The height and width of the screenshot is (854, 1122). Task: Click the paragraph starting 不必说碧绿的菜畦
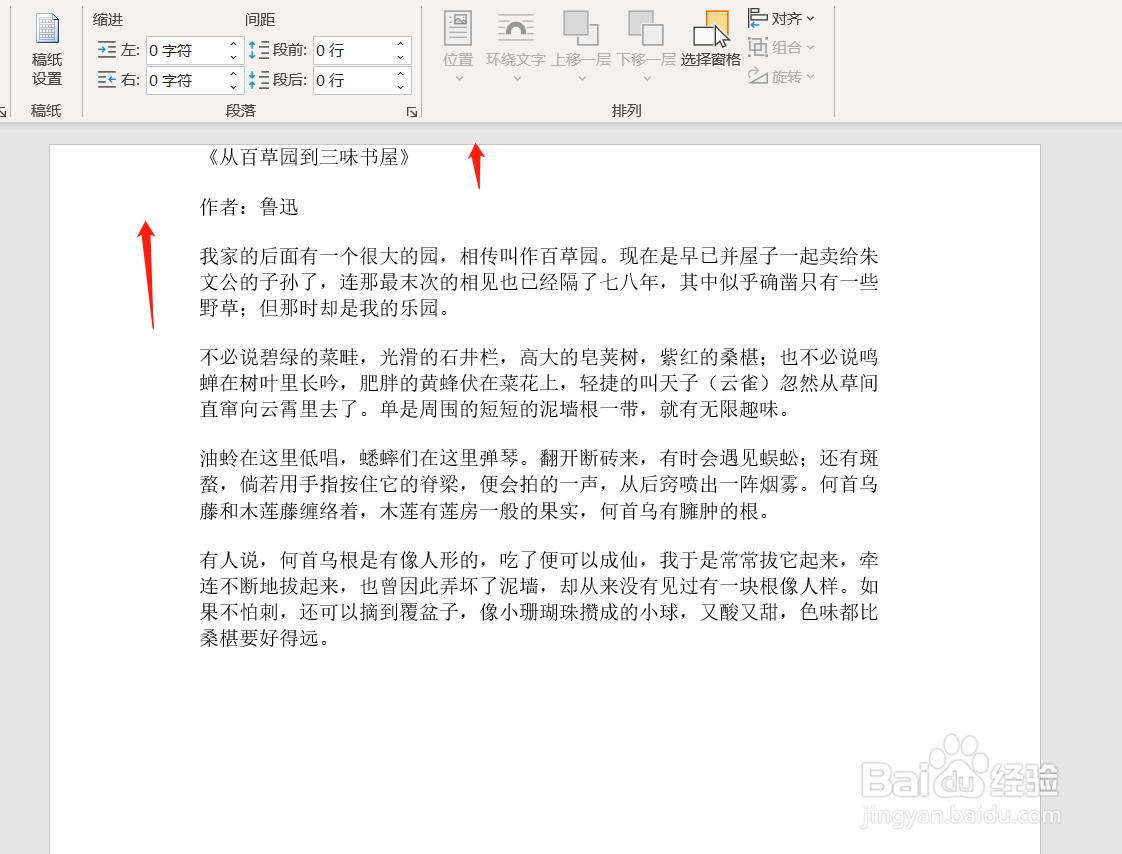[539, 383]
